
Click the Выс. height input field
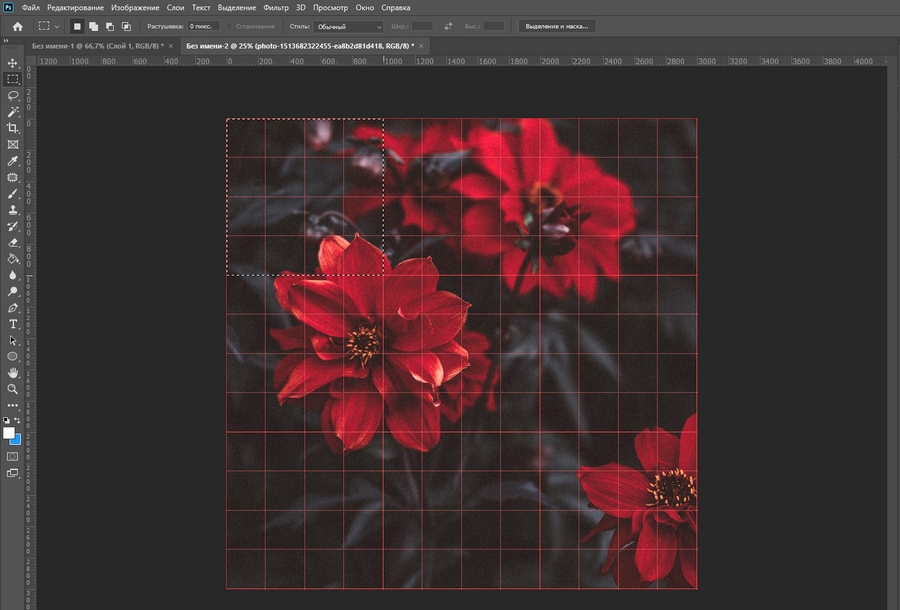pyautogui.click(x=494, y=26)
